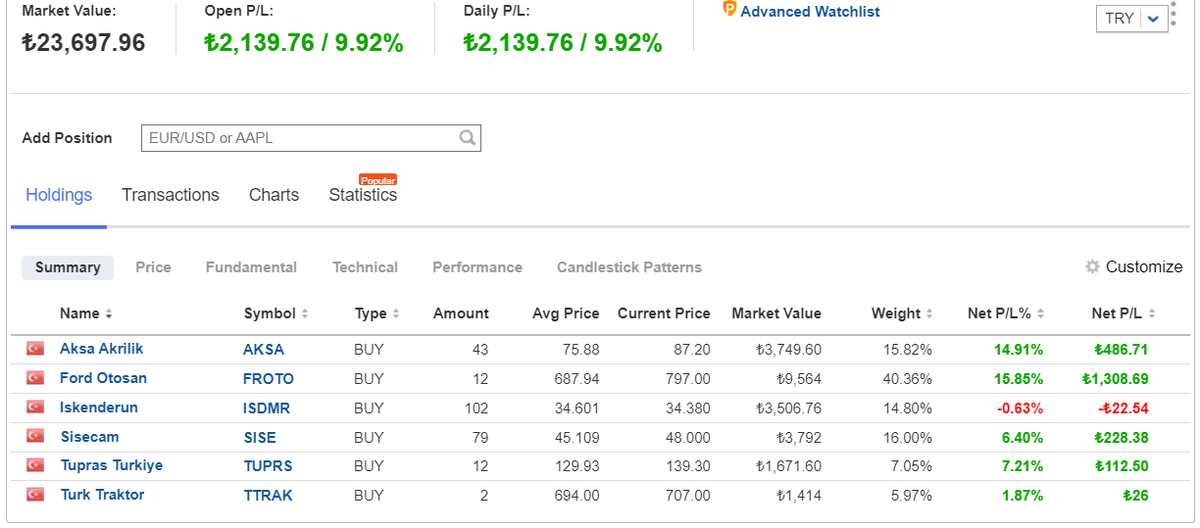Viewport: 1200px width, 528px height.
Task: Click the ISDMR symbol link
Action: pyautogui.click(x=269, y=408)
